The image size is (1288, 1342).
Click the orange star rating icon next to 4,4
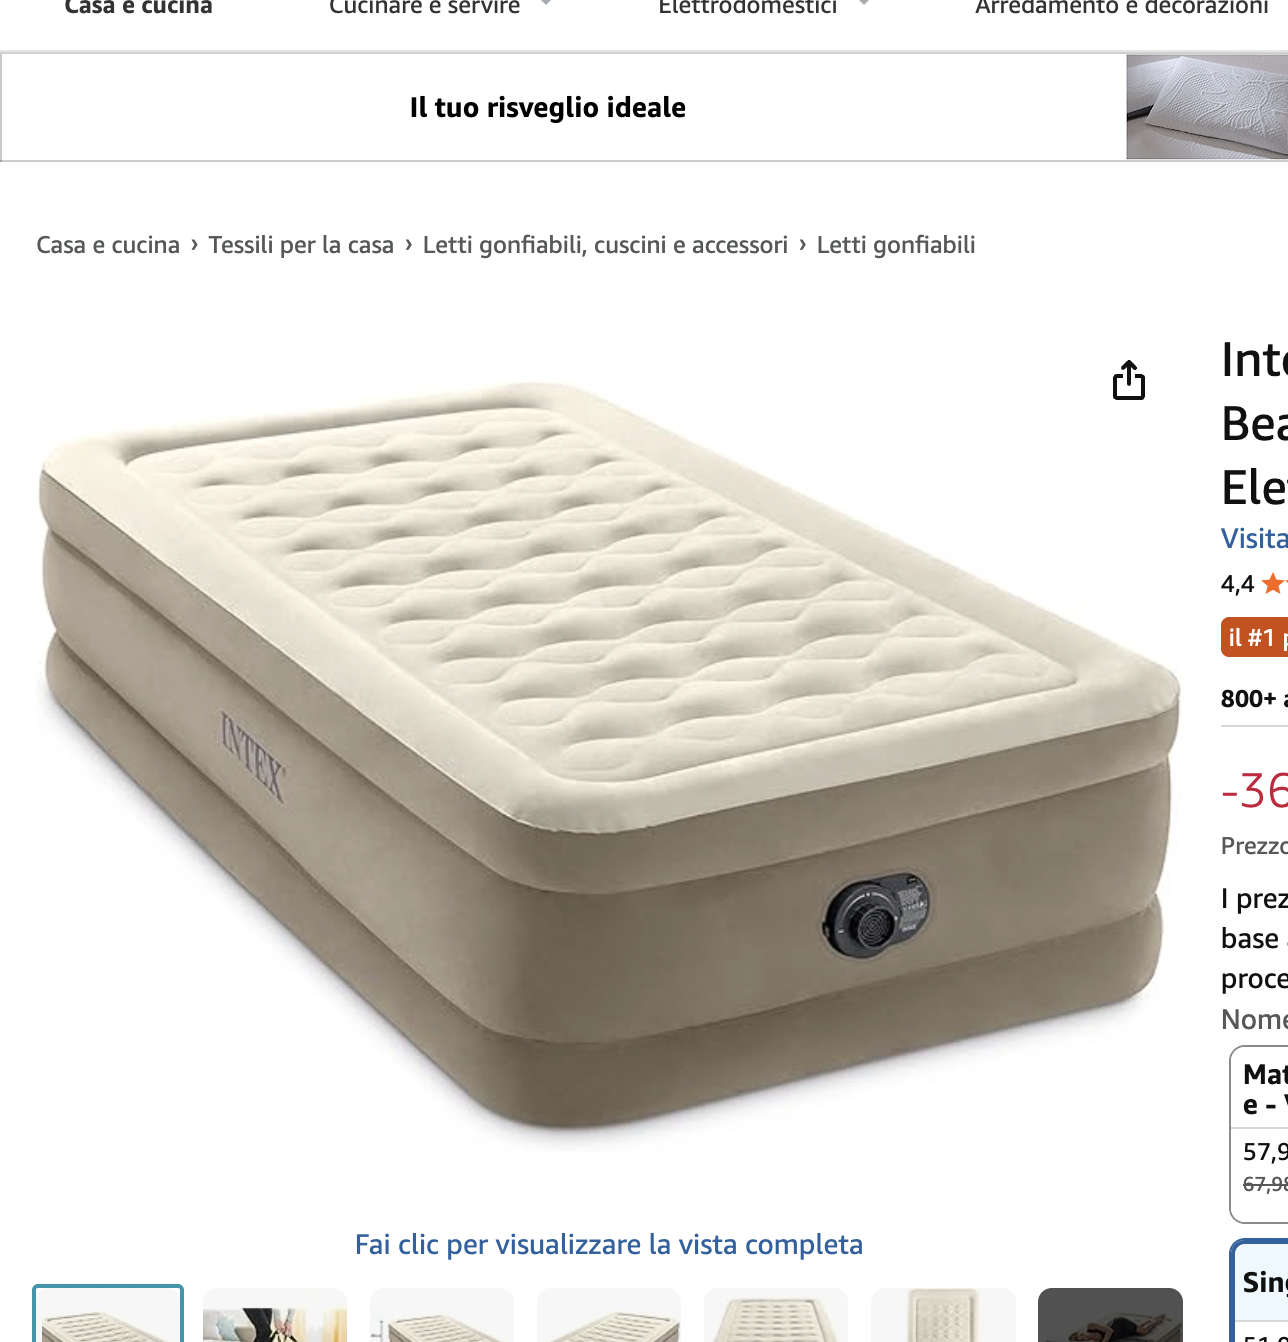click(x=1274, y=583)
